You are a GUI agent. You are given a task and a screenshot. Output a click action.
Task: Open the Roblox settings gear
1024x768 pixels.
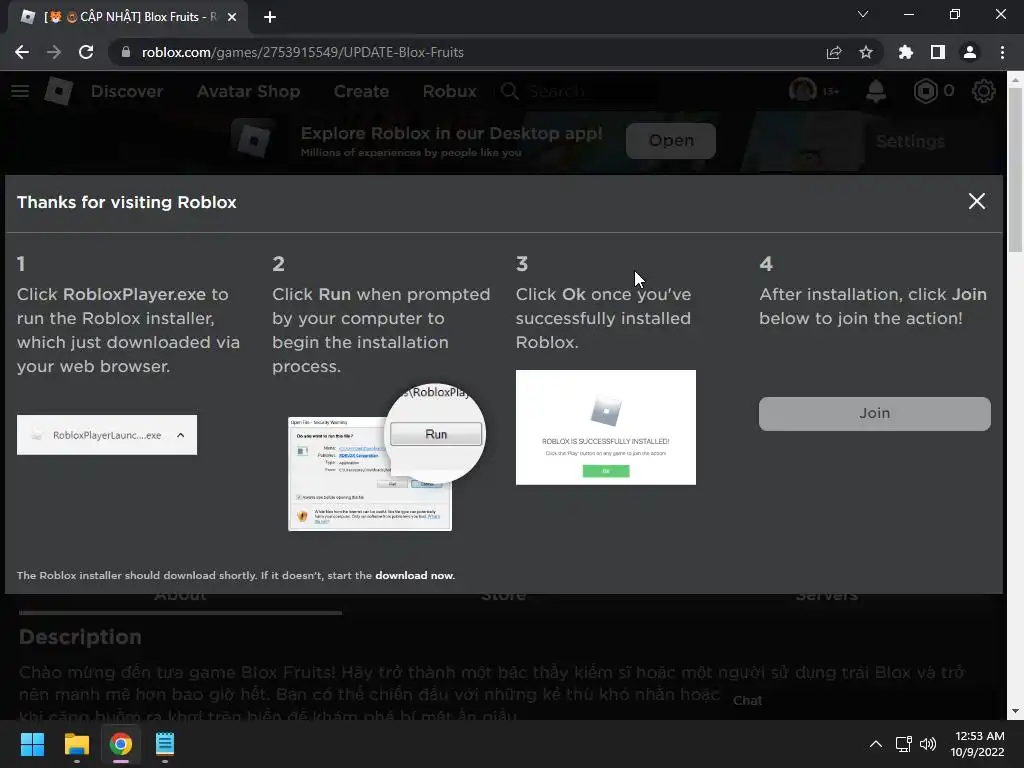[984, 91]
